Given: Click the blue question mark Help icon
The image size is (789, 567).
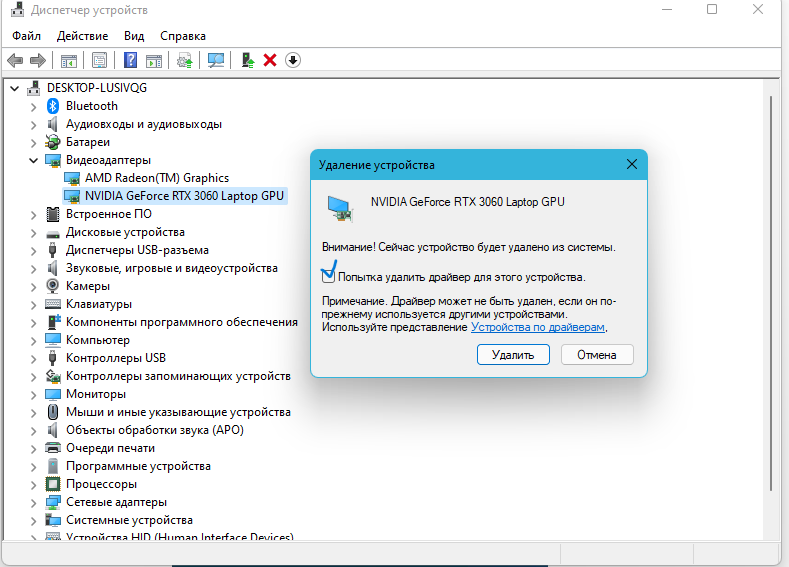Looking at the screenshot, I should click(x=130, y=60).
